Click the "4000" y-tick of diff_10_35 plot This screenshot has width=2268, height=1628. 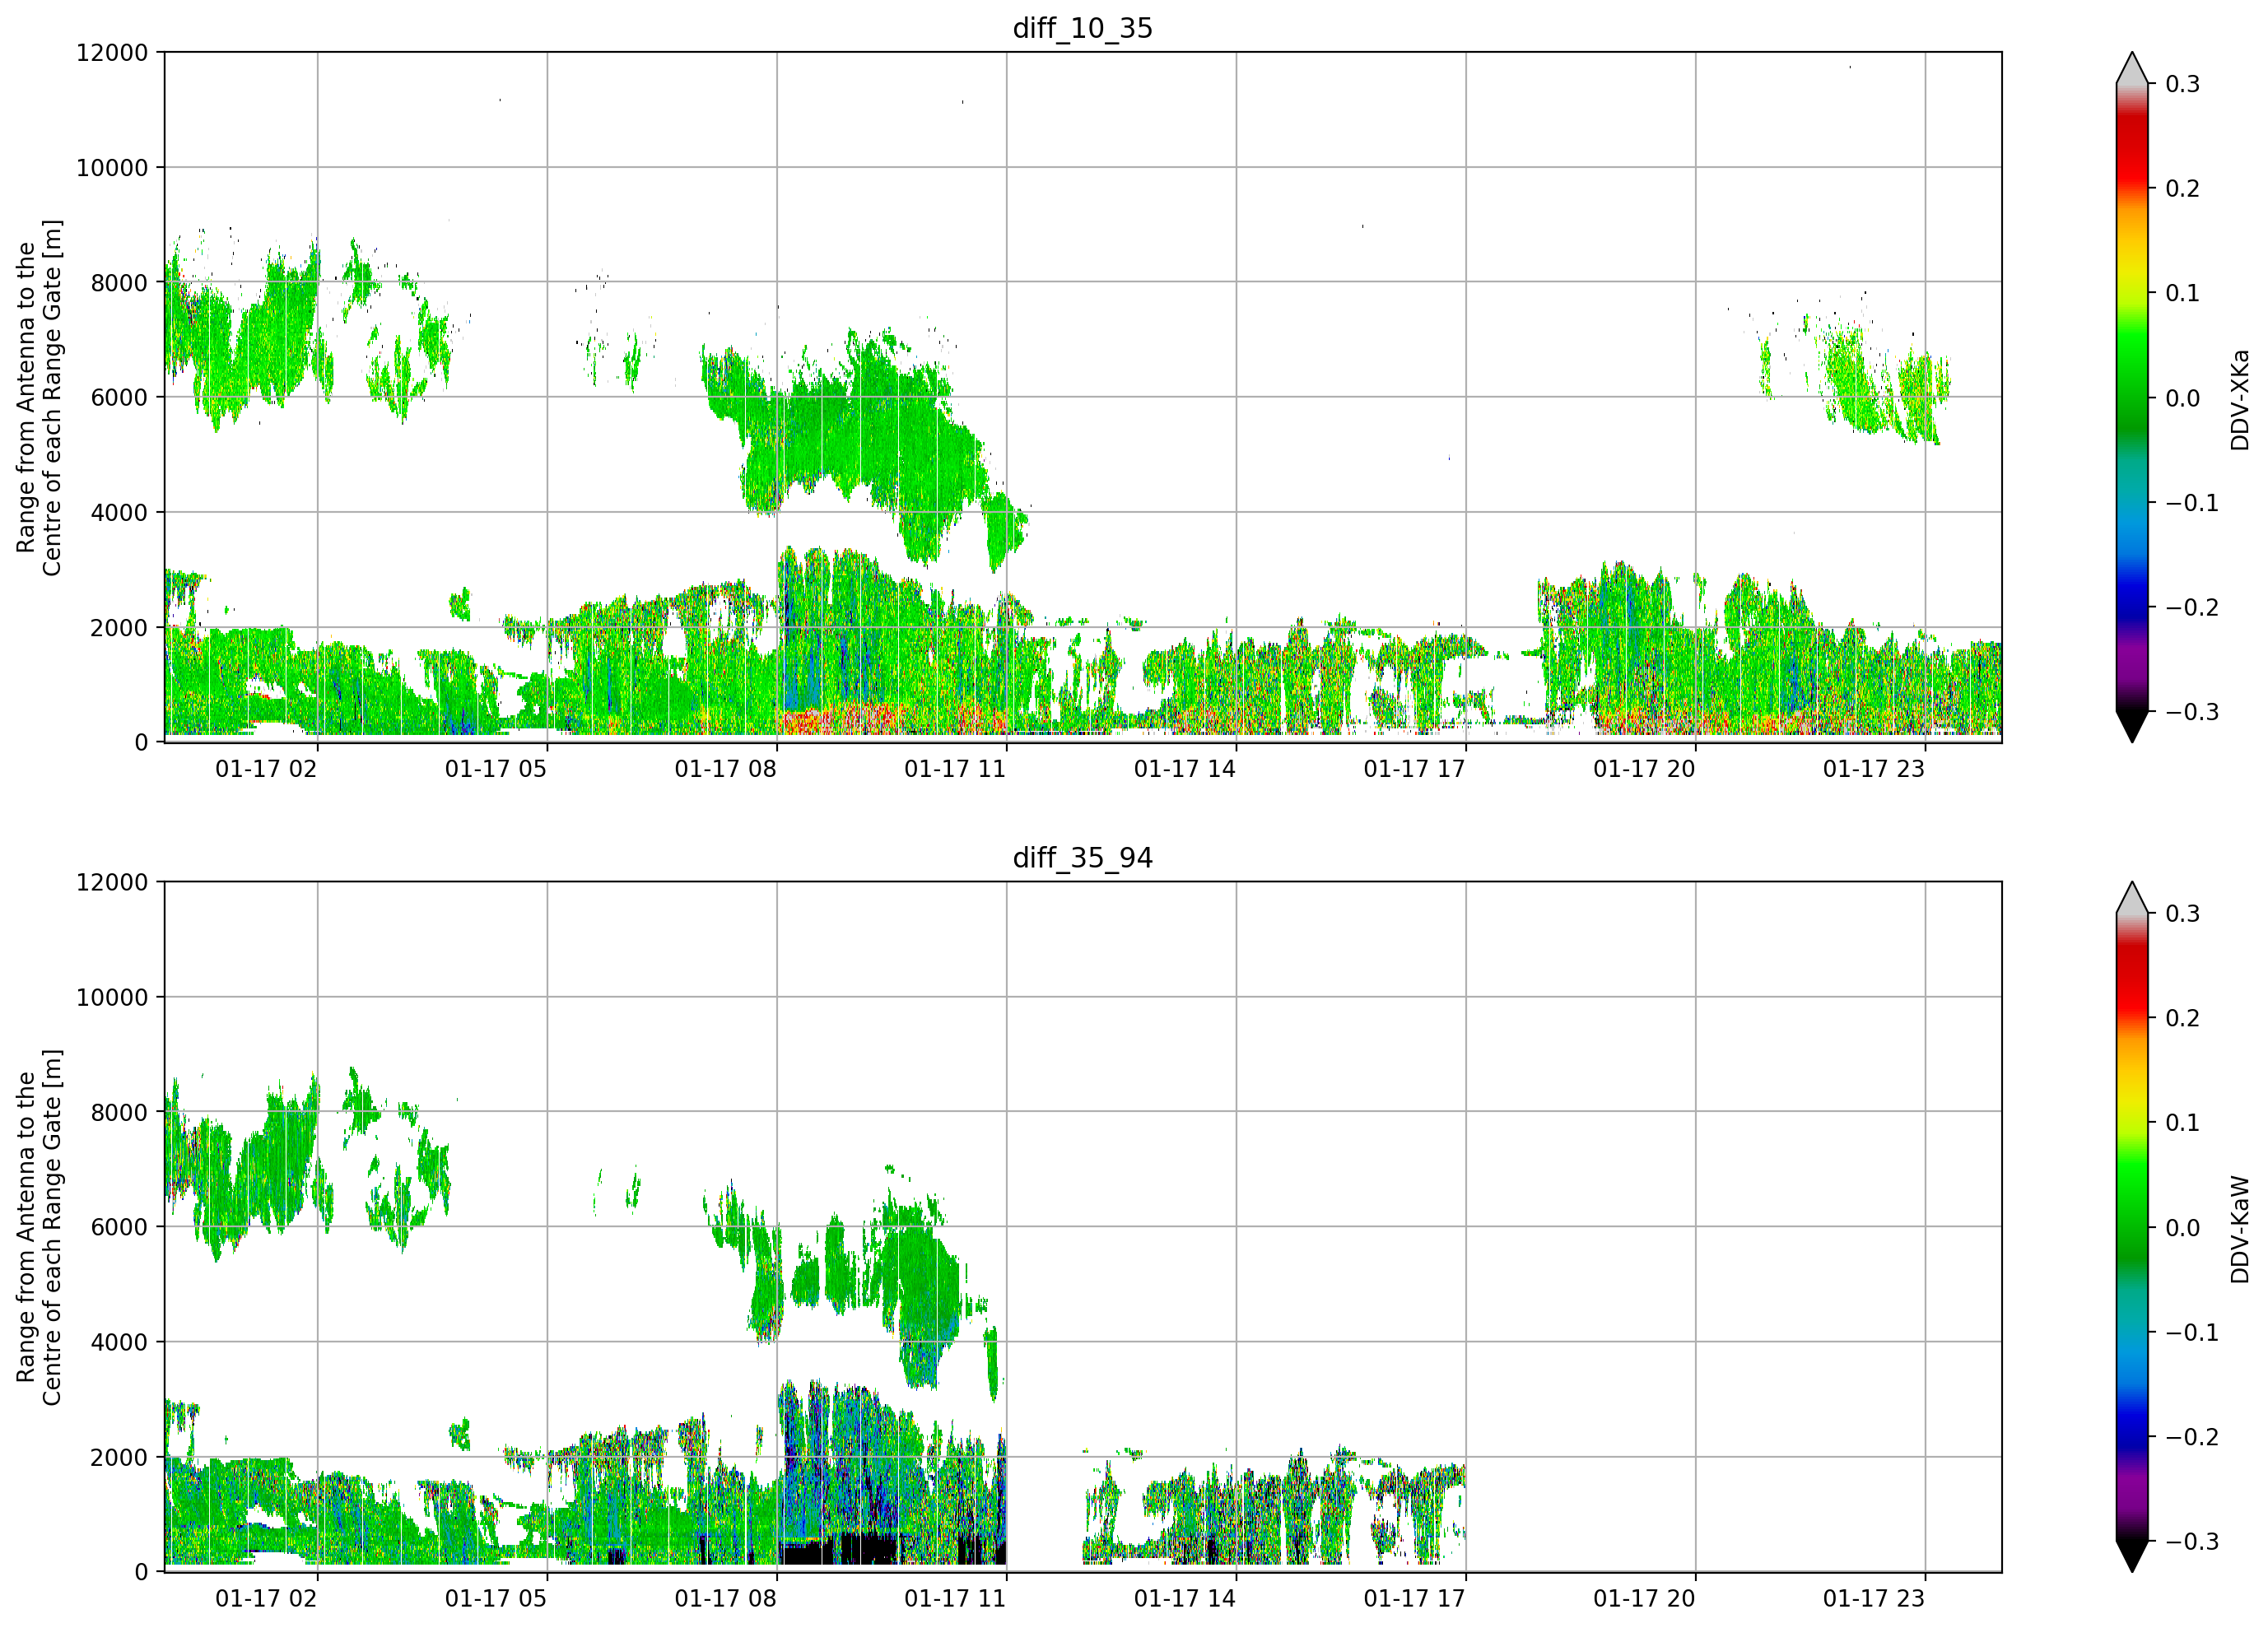119,513
